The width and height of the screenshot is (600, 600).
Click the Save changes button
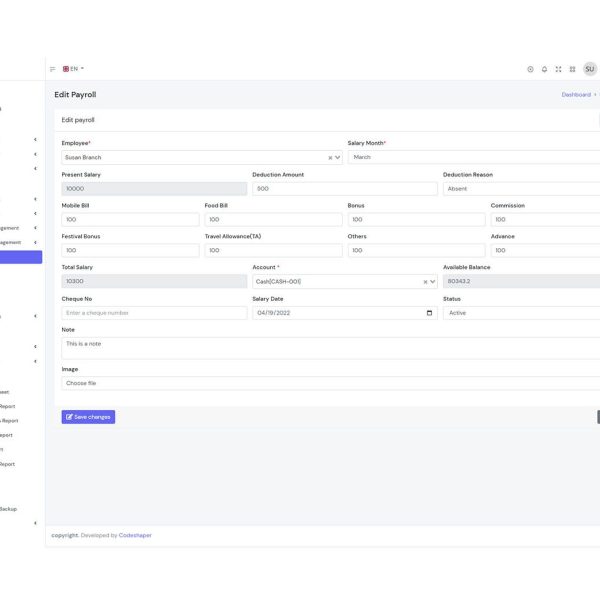(x=88, y=417)
